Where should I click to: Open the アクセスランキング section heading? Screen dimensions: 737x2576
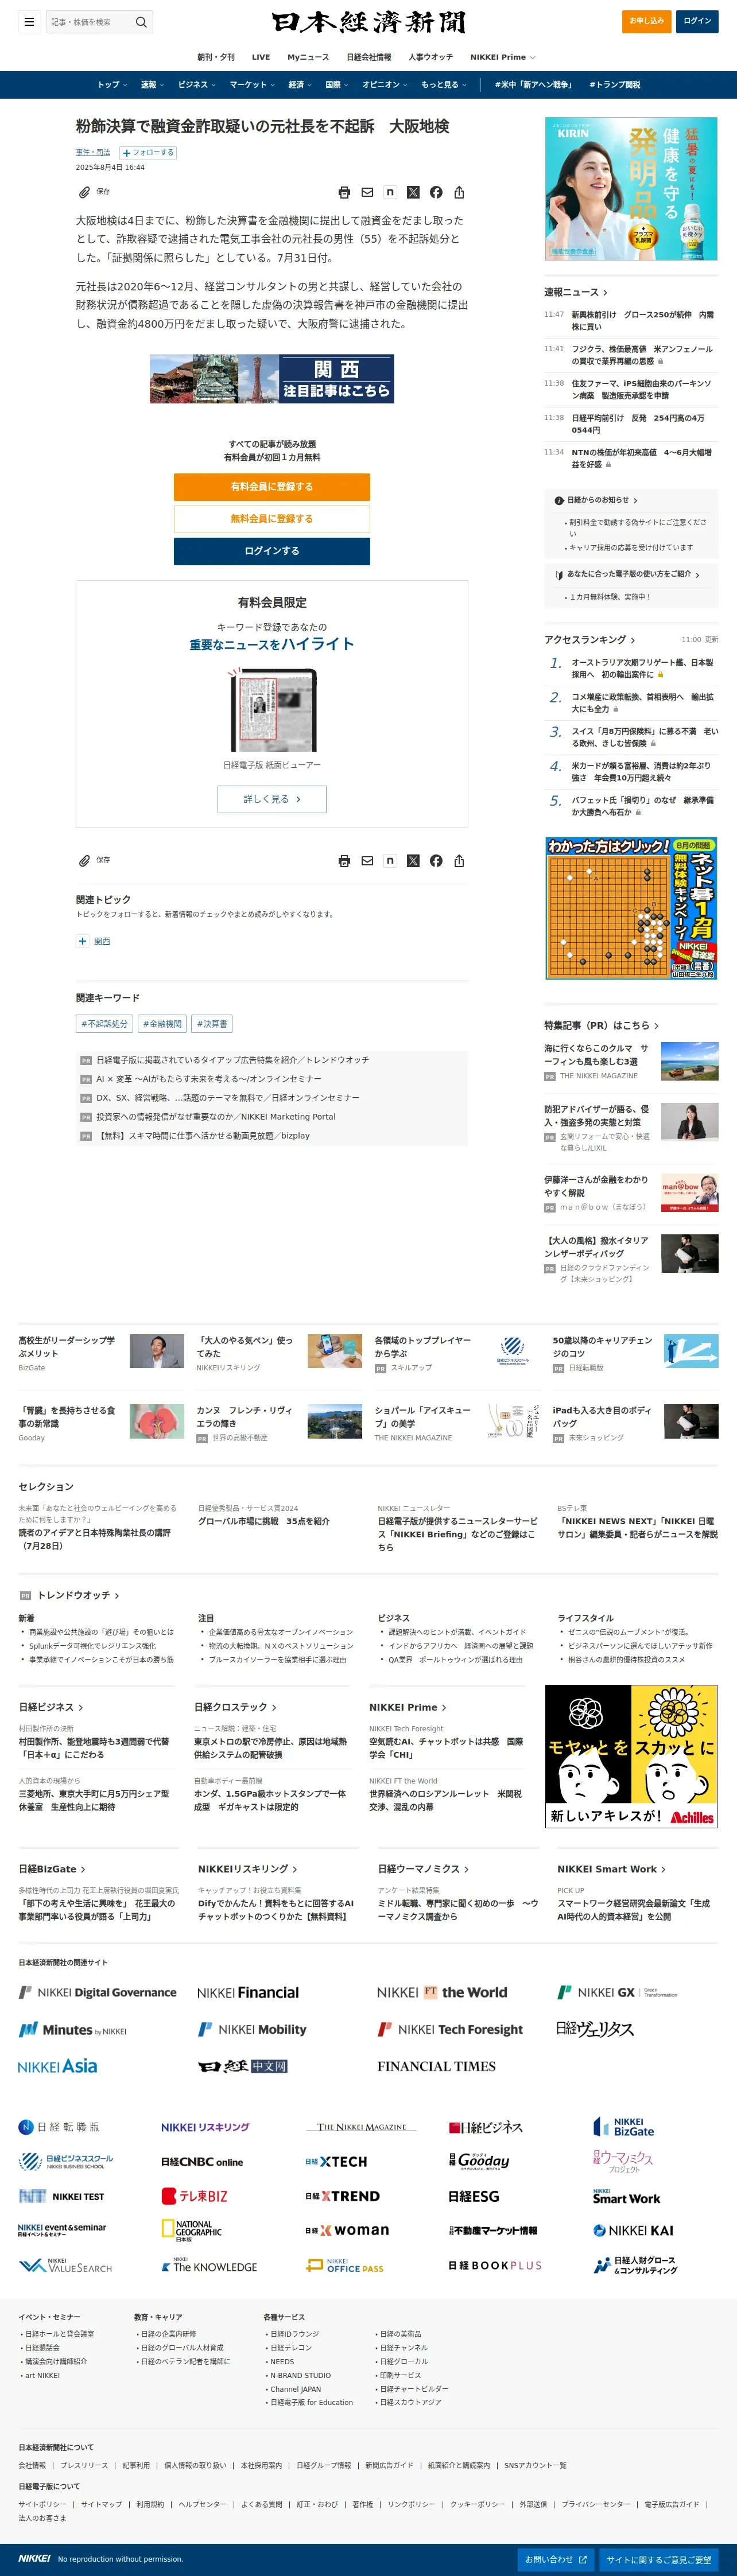590,640
